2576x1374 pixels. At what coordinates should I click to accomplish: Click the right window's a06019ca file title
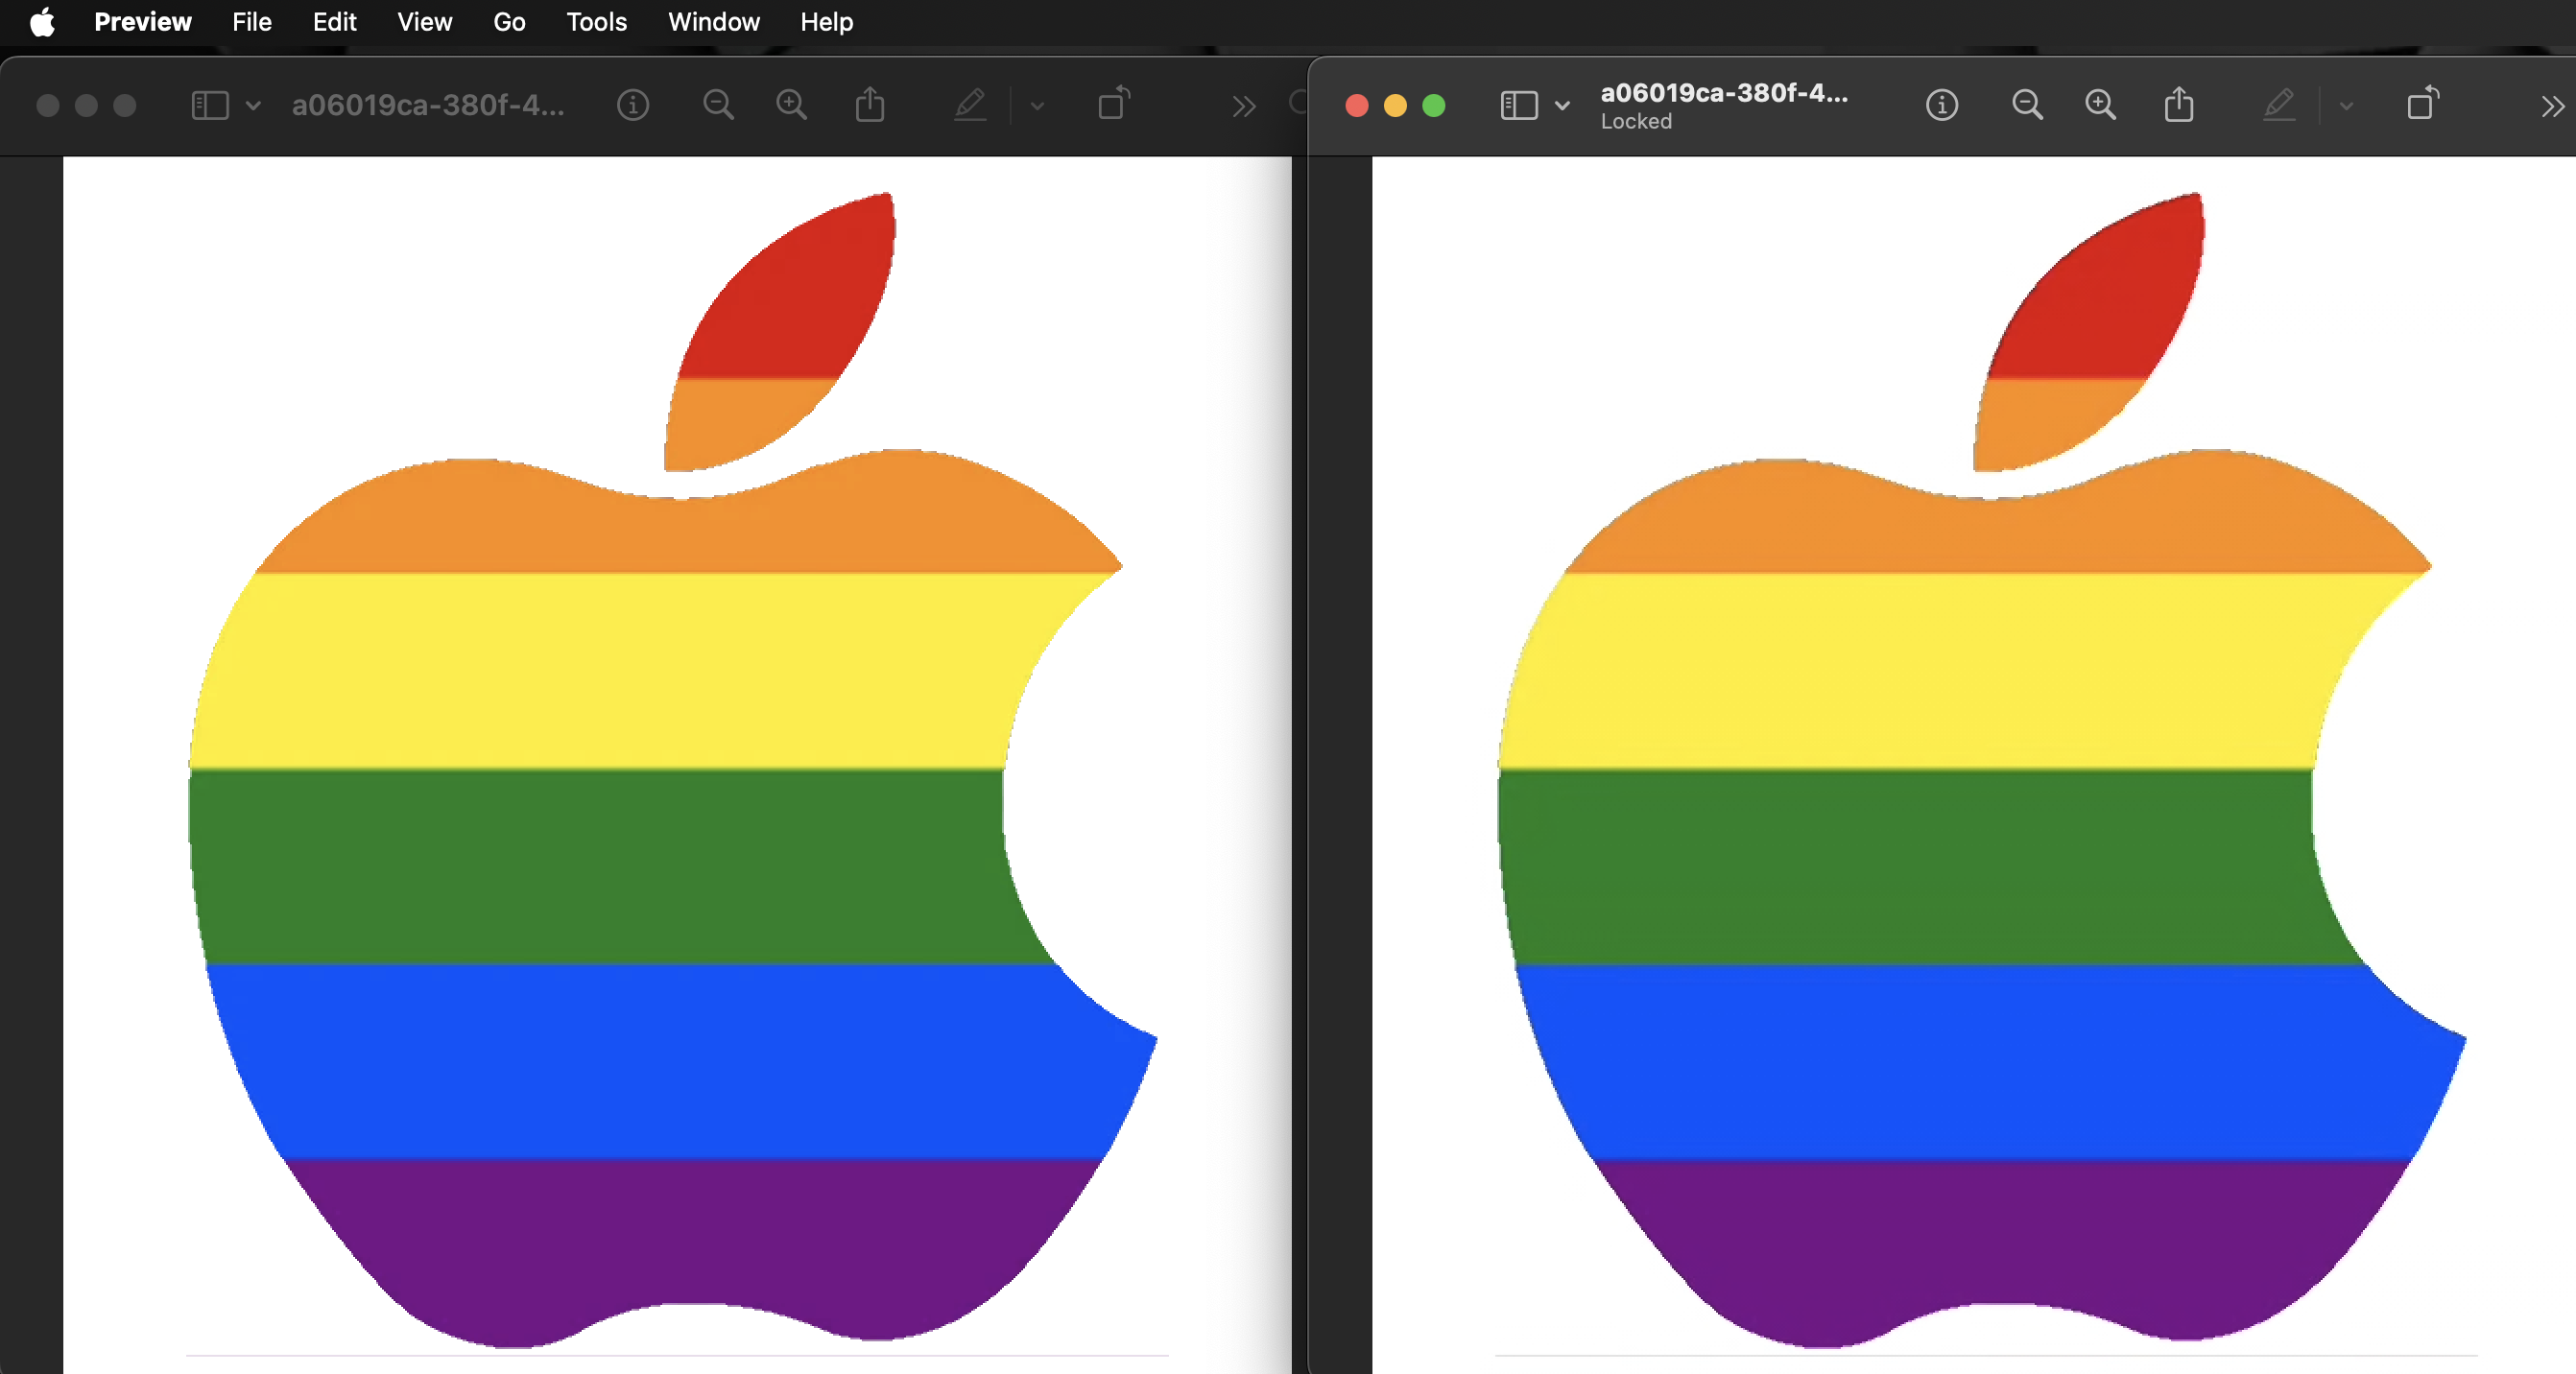tap(1724, 92)
